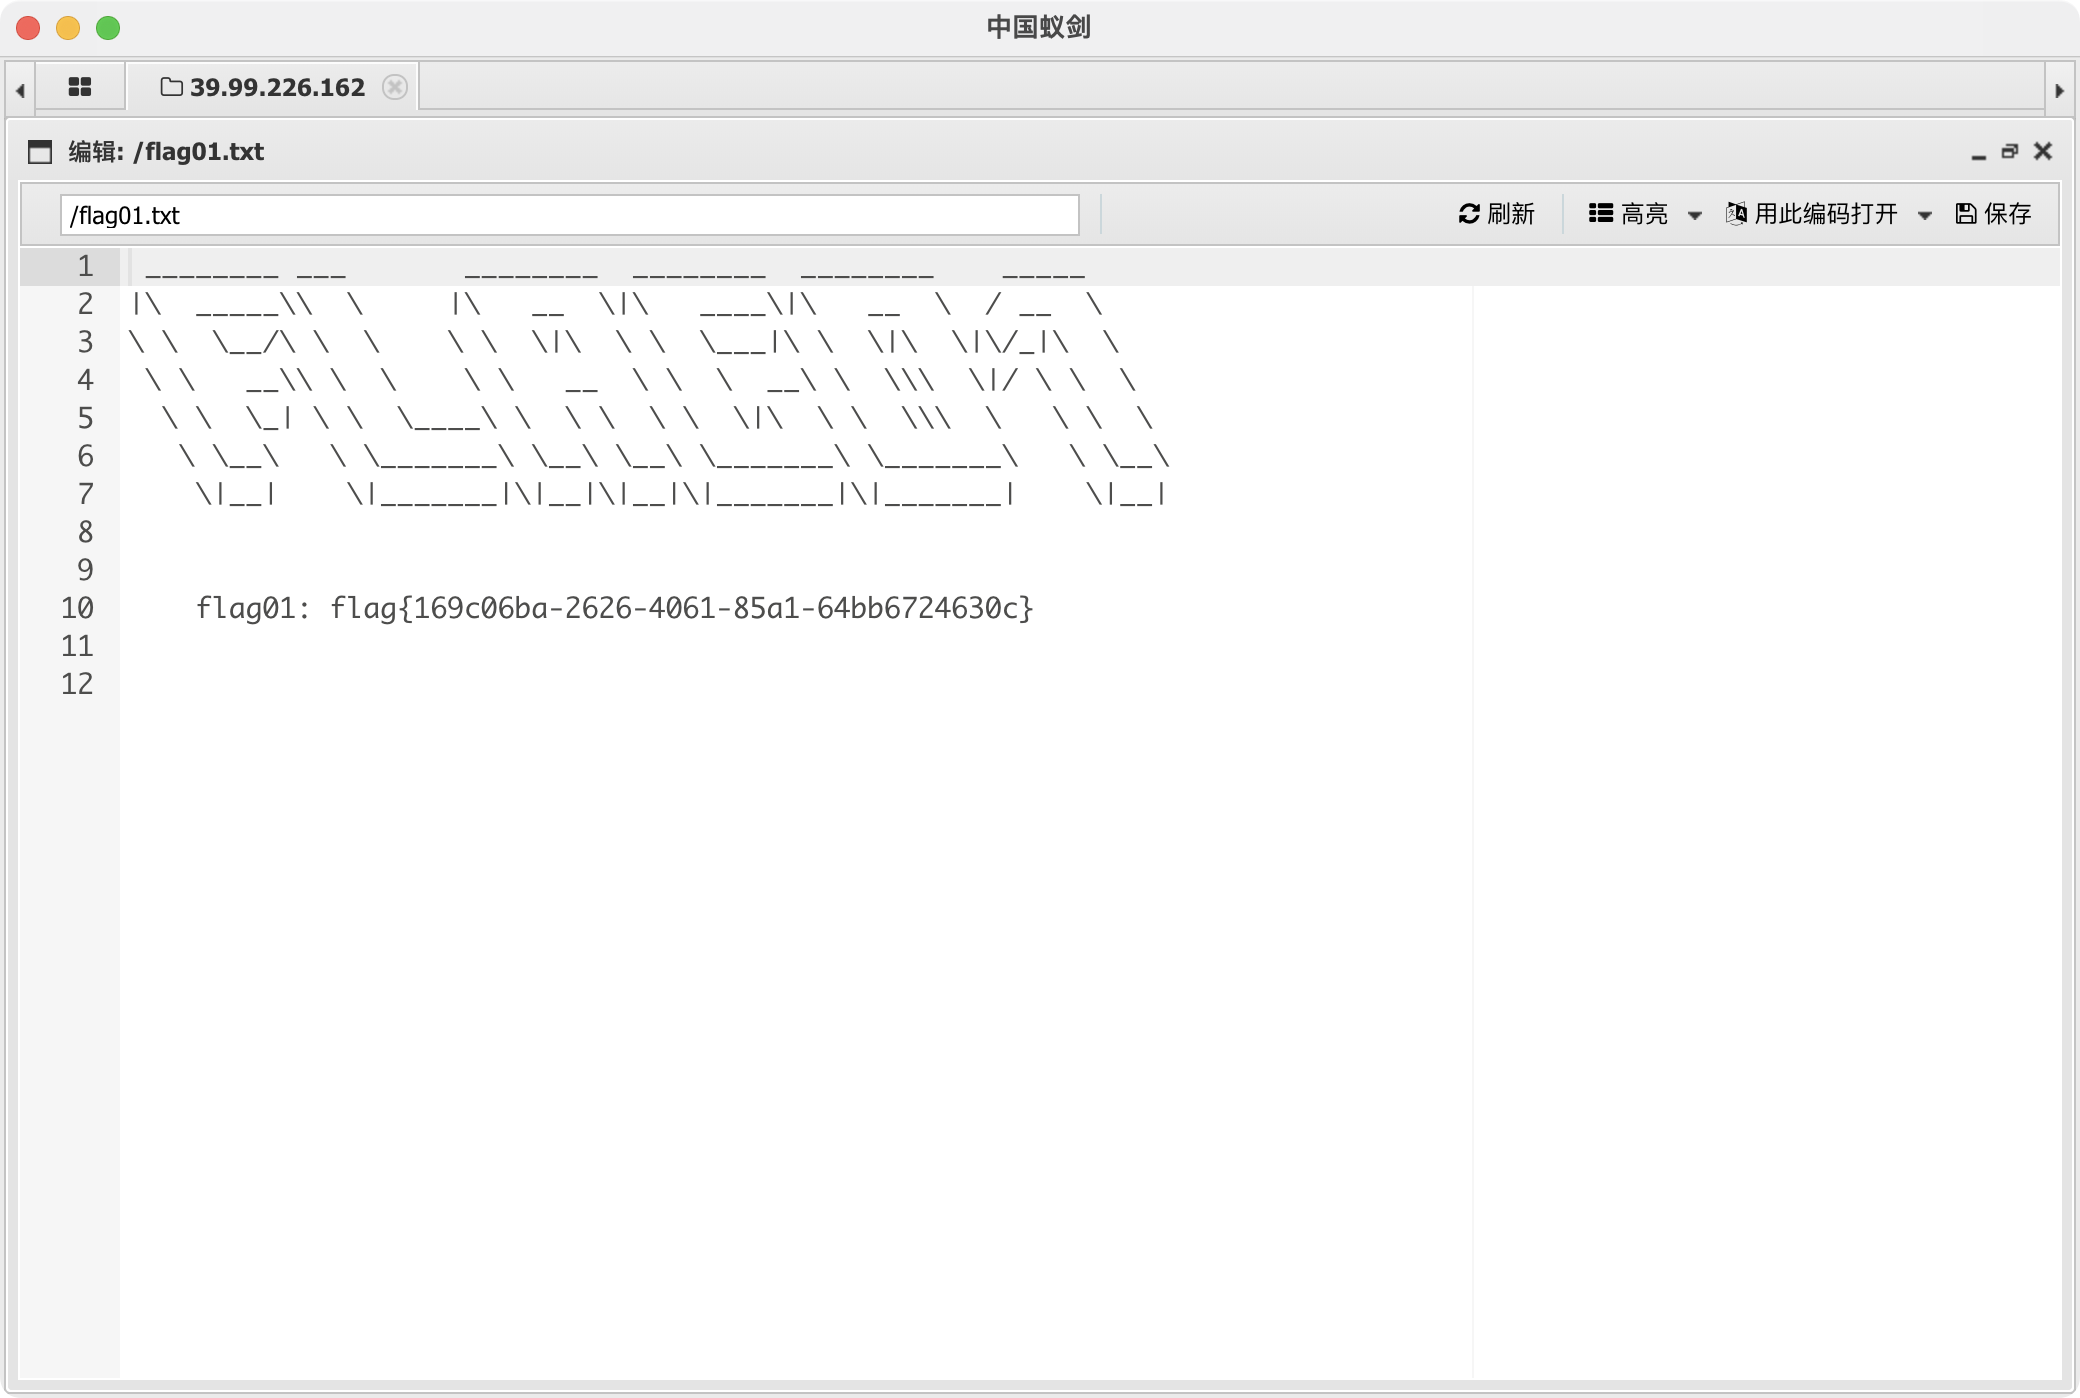The width and height of the screenshot is (2080, 1398).
Task: Click the 中国蚁剑 window title
Action: pos(1039,27)
